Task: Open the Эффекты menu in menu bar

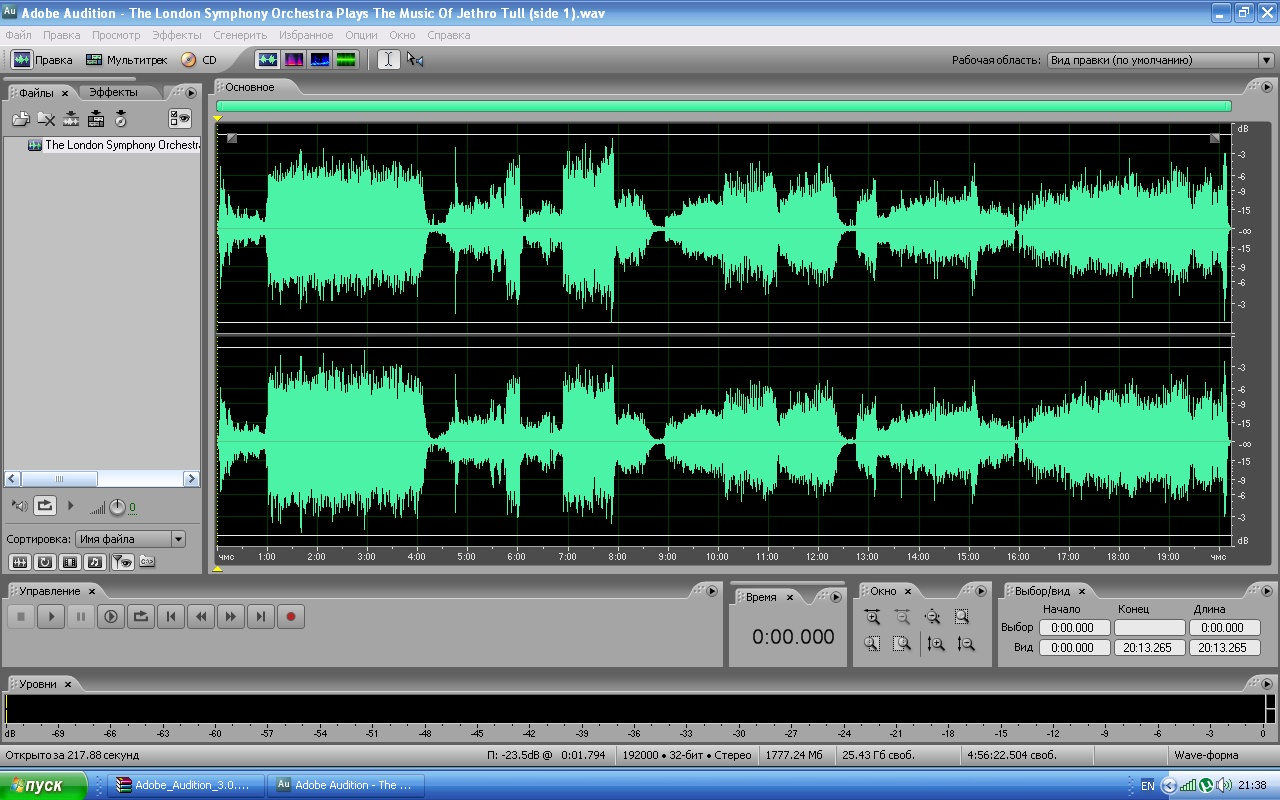Action: click(x=176, y=35)
